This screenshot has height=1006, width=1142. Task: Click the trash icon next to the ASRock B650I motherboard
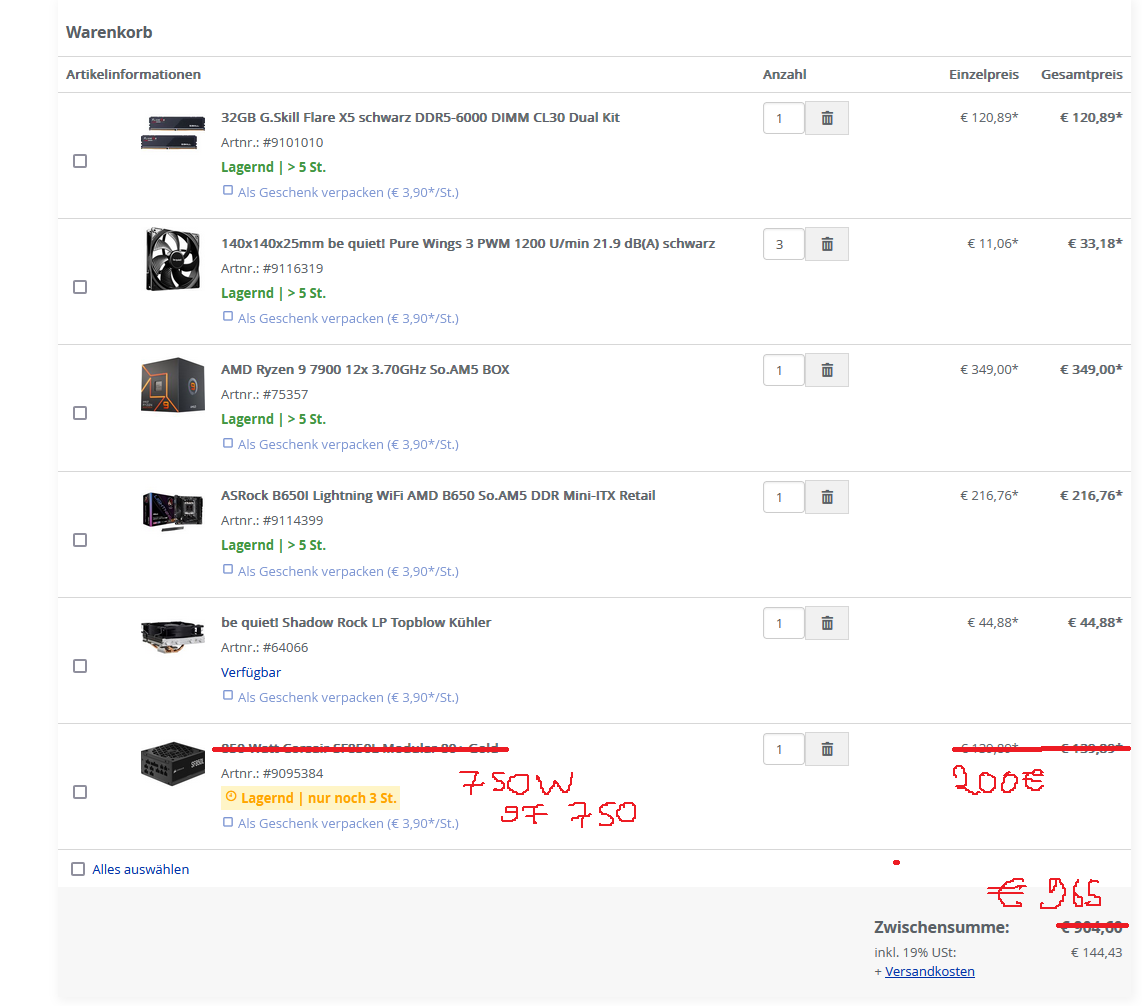(826, 497)
